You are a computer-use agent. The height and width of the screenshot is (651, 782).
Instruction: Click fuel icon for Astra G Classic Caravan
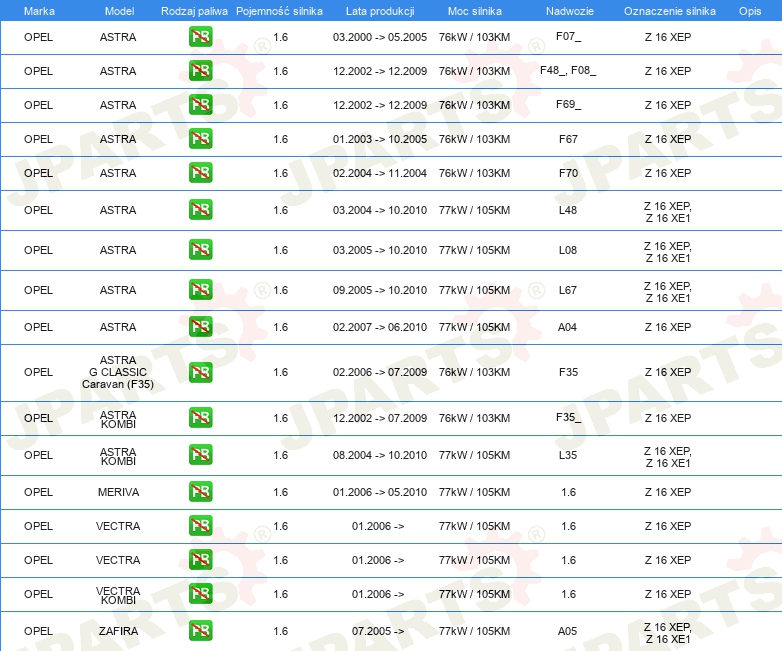200,372
